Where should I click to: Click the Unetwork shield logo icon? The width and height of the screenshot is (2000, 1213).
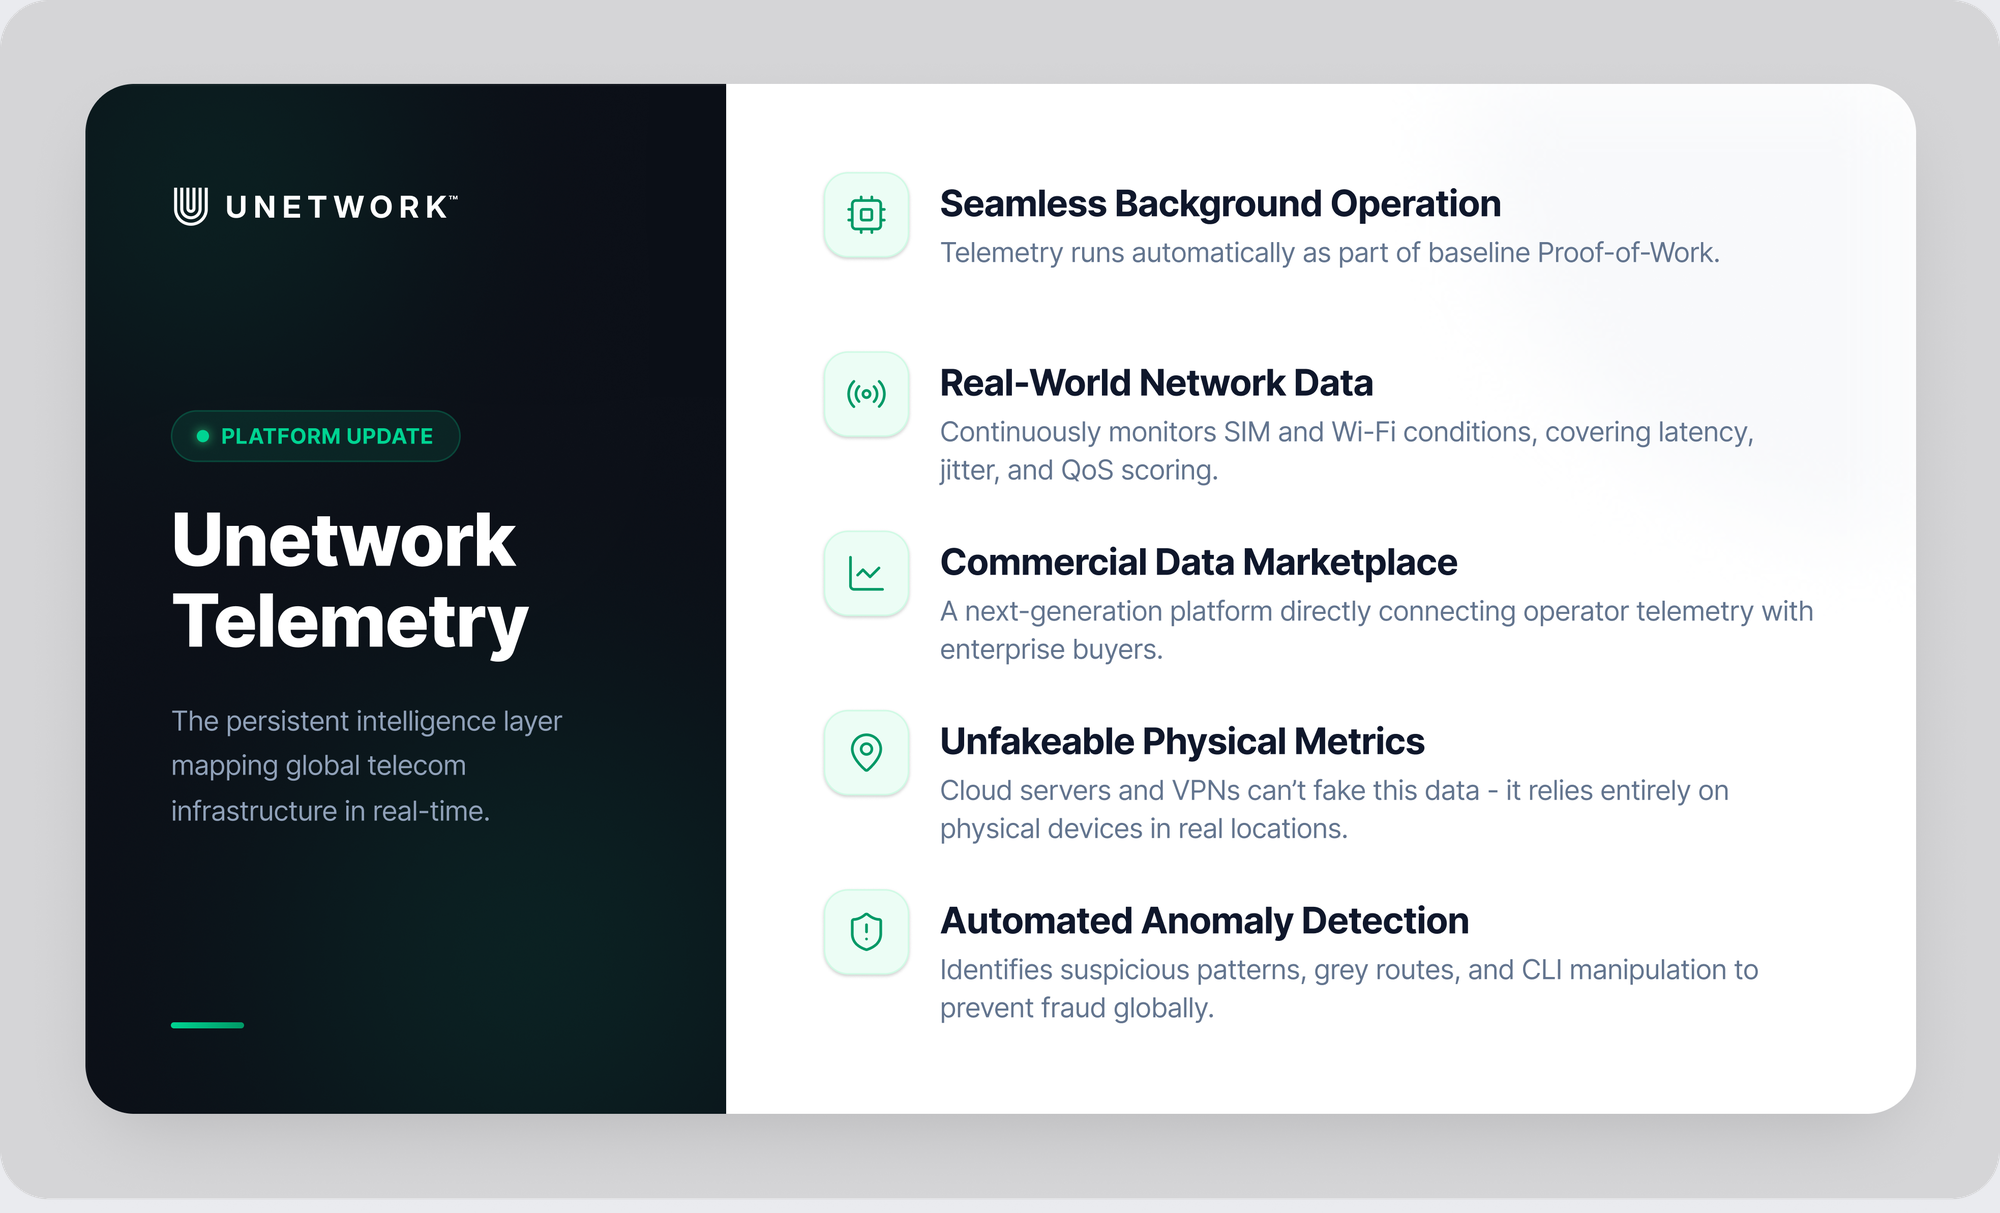point(191,206)
